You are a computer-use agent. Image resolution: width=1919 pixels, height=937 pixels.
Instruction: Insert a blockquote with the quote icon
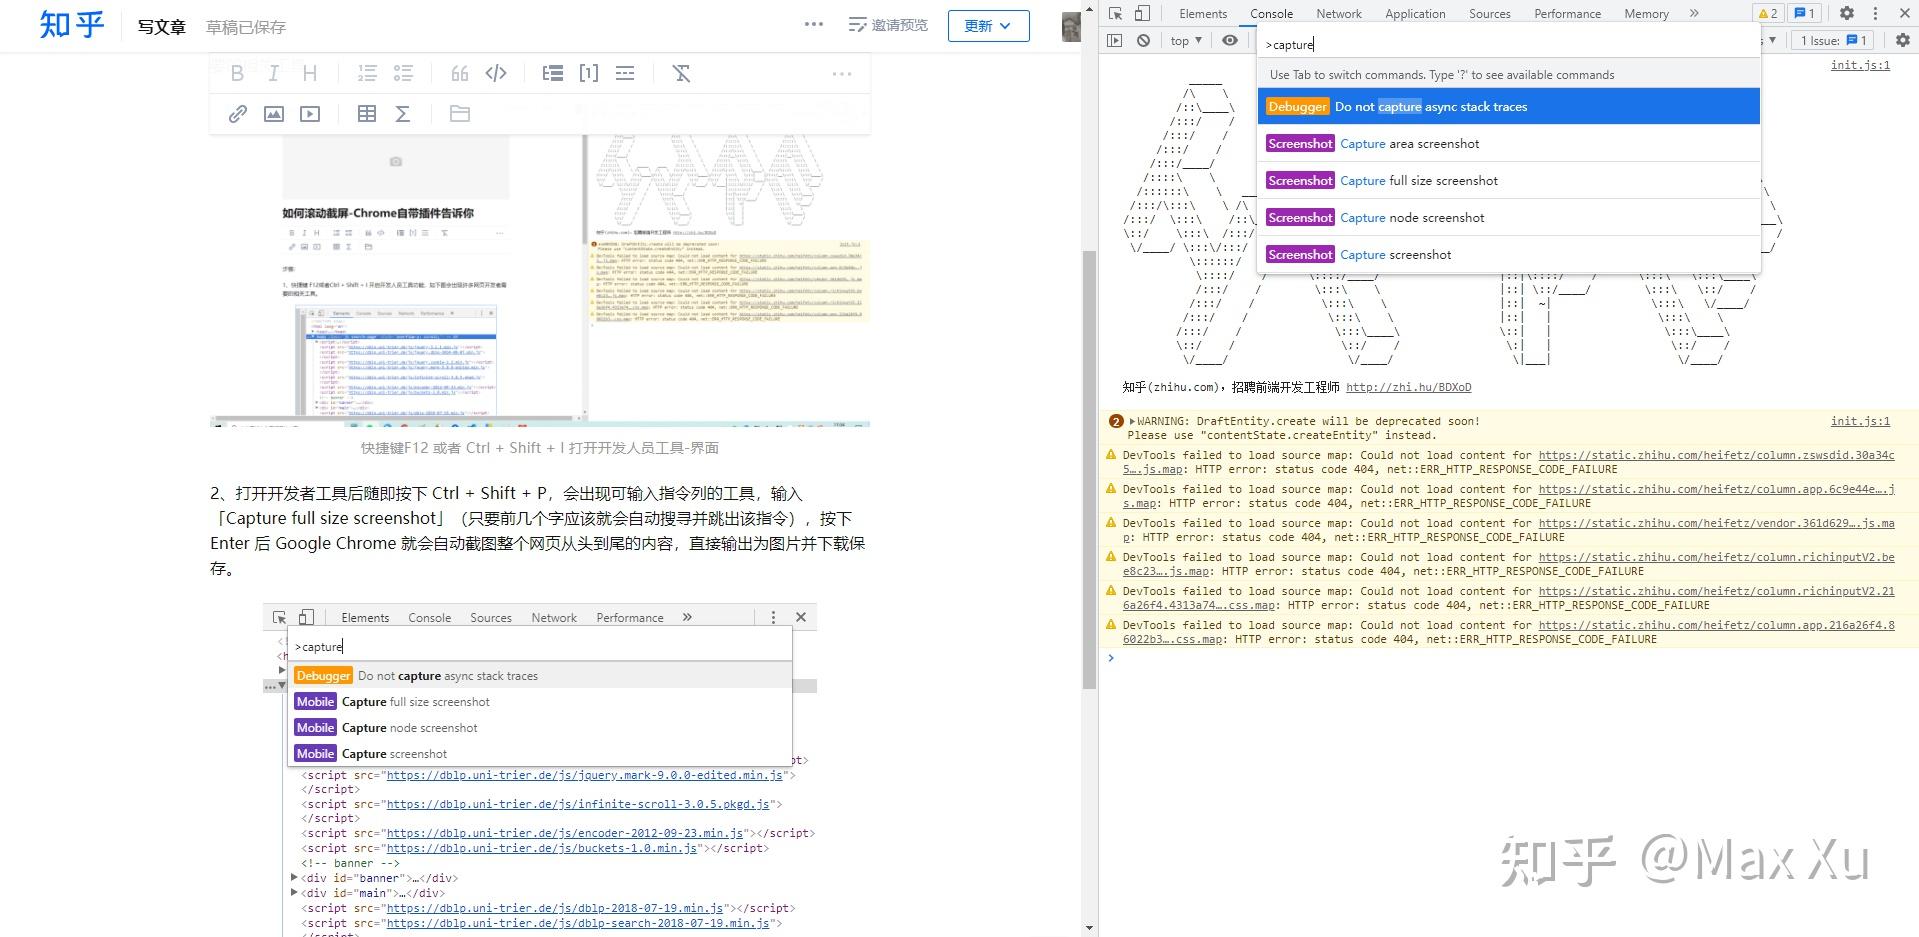click(460, 73)
